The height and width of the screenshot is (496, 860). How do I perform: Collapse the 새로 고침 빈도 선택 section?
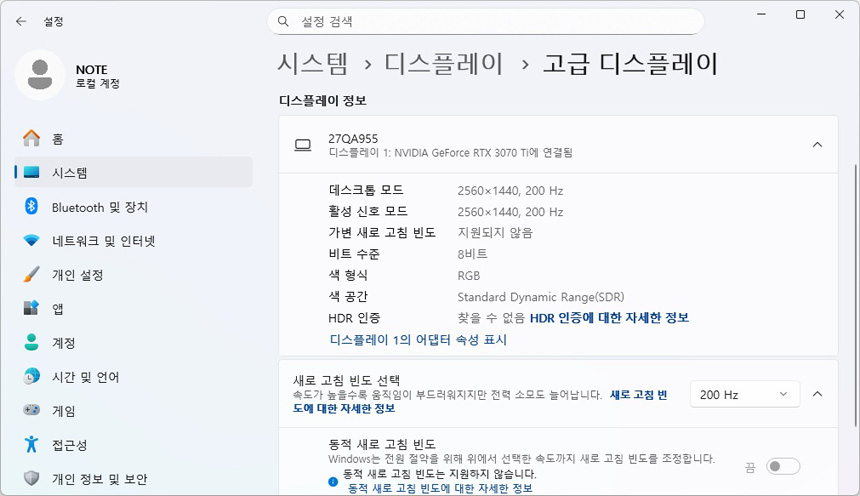pos(817,395)
